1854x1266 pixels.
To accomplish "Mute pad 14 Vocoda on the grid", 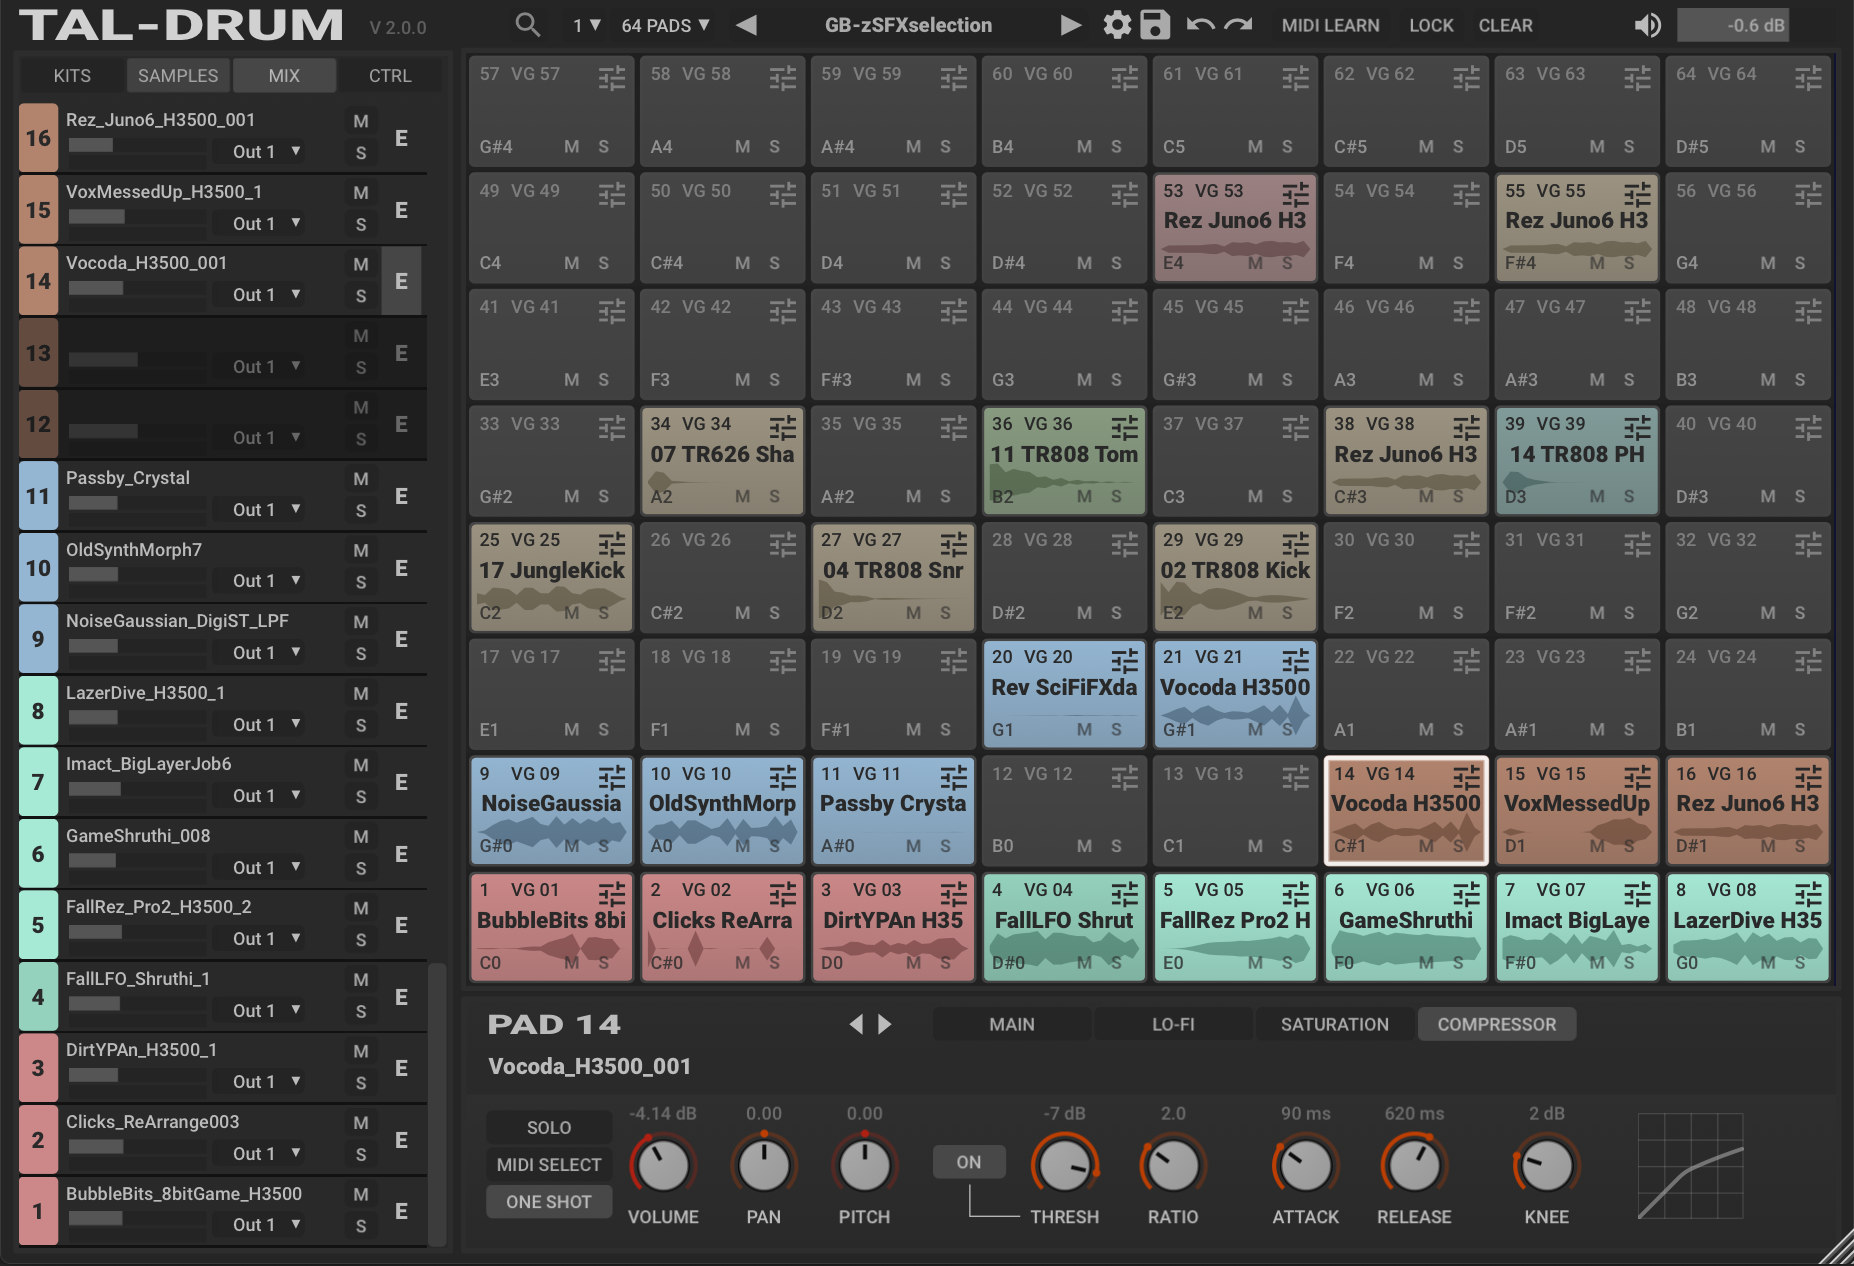I will pyautogui.click(x=1426, y=846).
